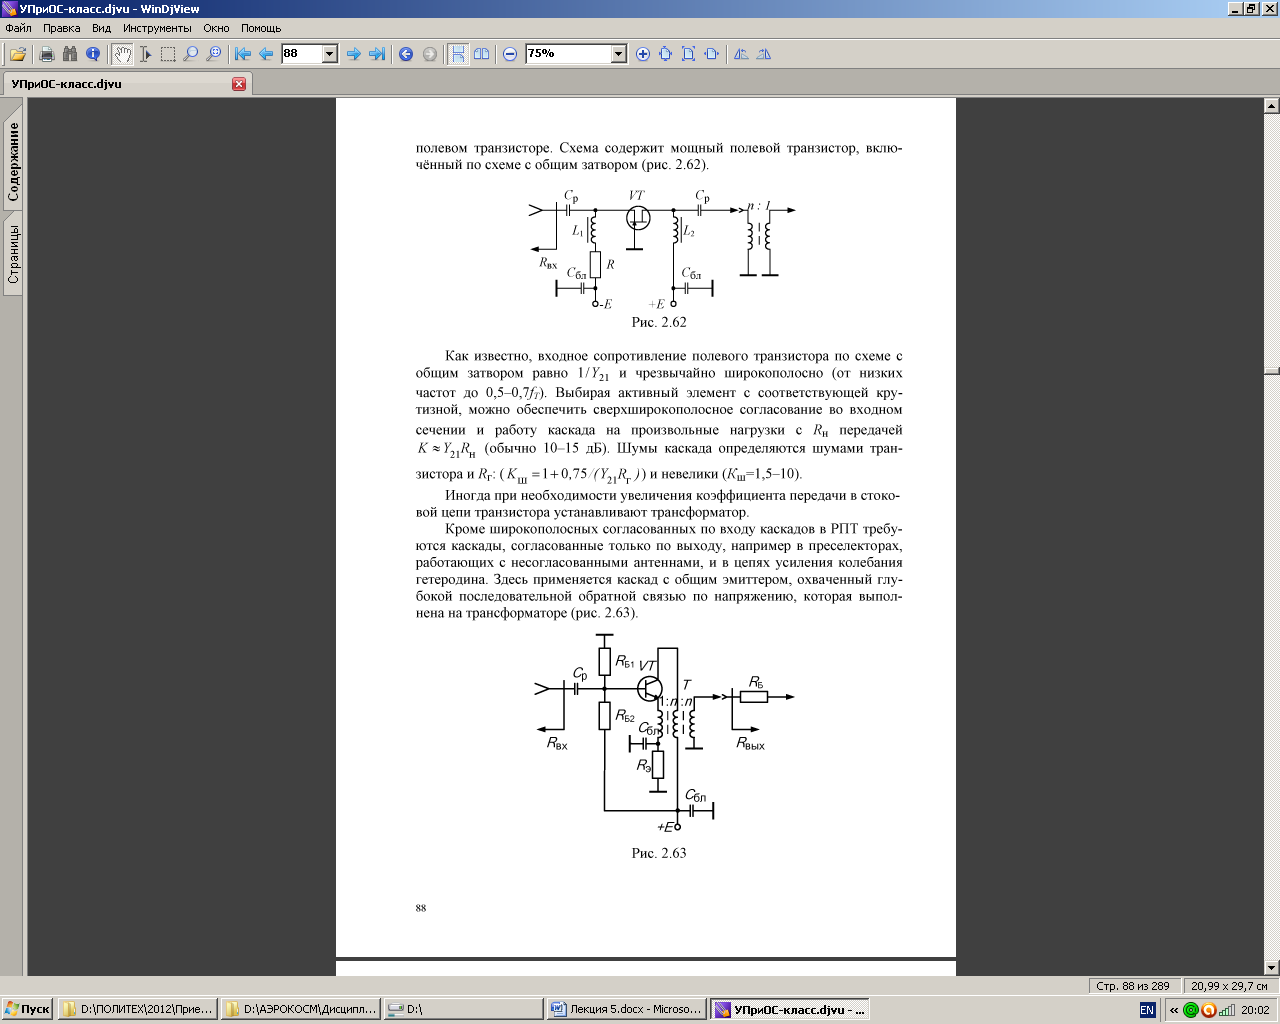Go to the first page
Viewport: 1280px width, 1024px height.
tap(243, 54)
